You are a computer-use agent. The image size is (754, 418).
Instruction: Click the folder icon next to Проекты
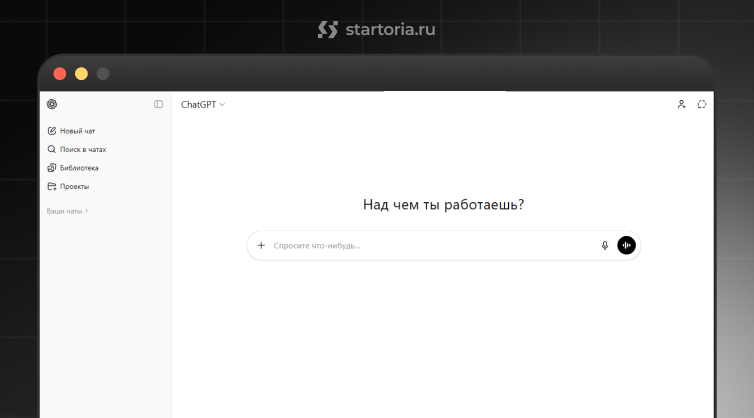(x=52, y=186)
